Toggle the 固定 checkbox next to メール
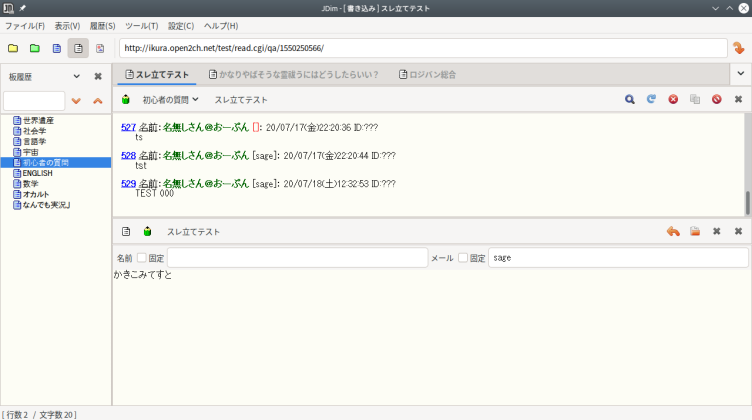 [x=463, y=258]
